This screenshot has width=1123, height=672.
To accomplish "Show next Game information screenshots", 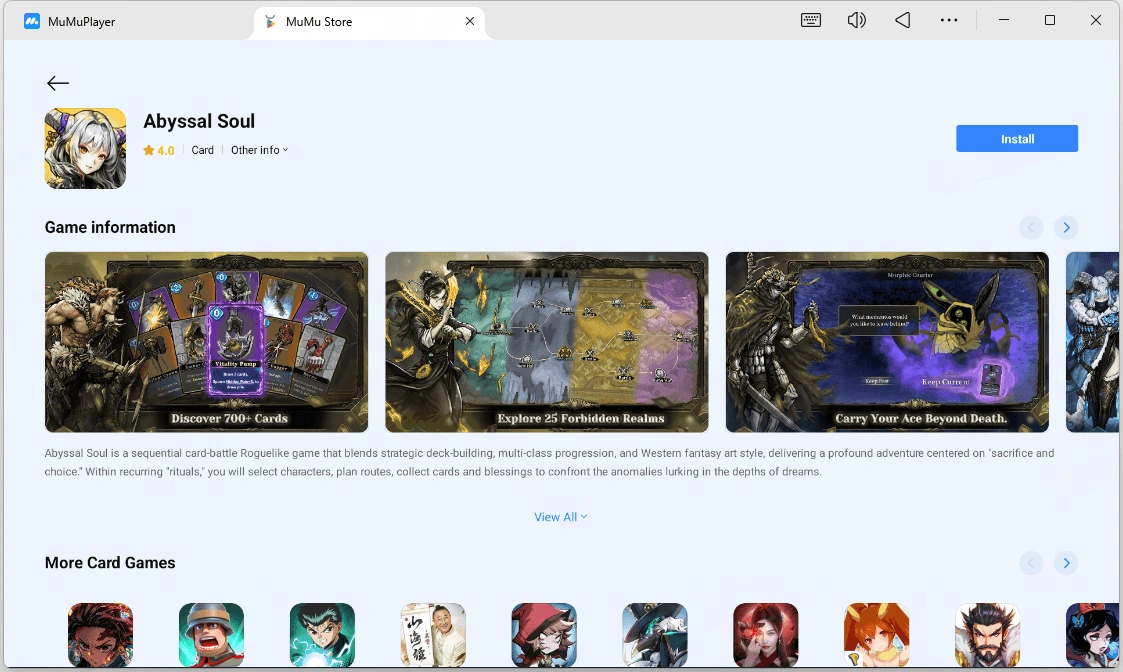I will pos(1066,228).
